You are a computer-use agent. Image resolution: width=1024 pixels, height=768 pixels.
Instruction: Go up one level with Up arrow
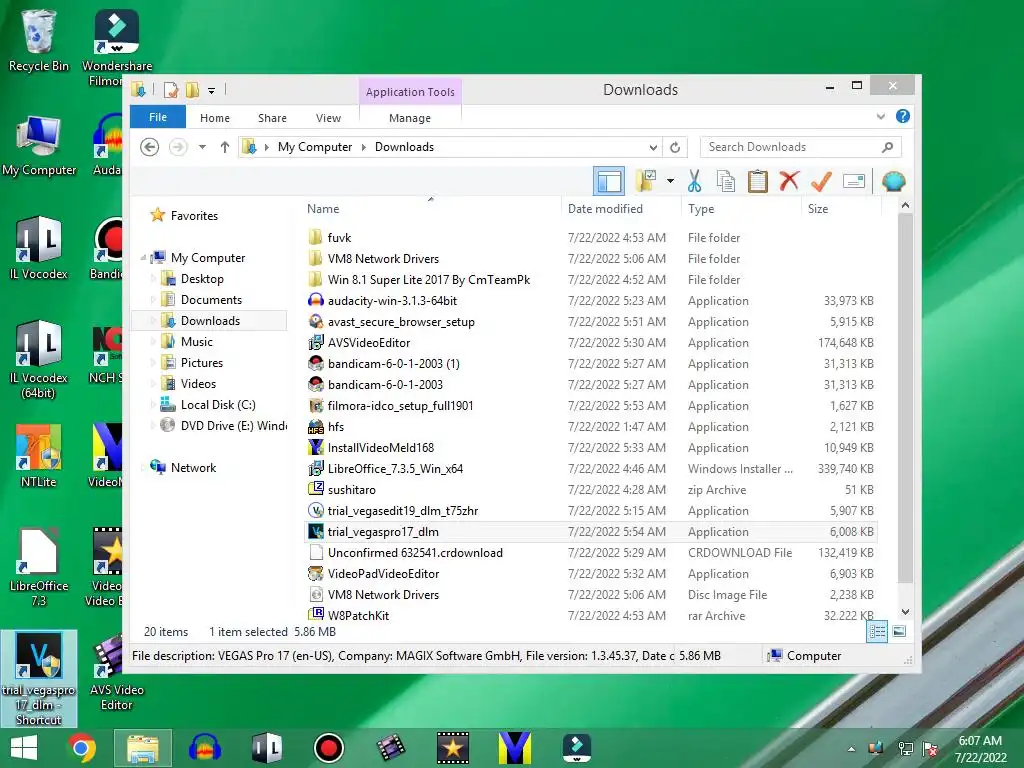tap(225, 147)
